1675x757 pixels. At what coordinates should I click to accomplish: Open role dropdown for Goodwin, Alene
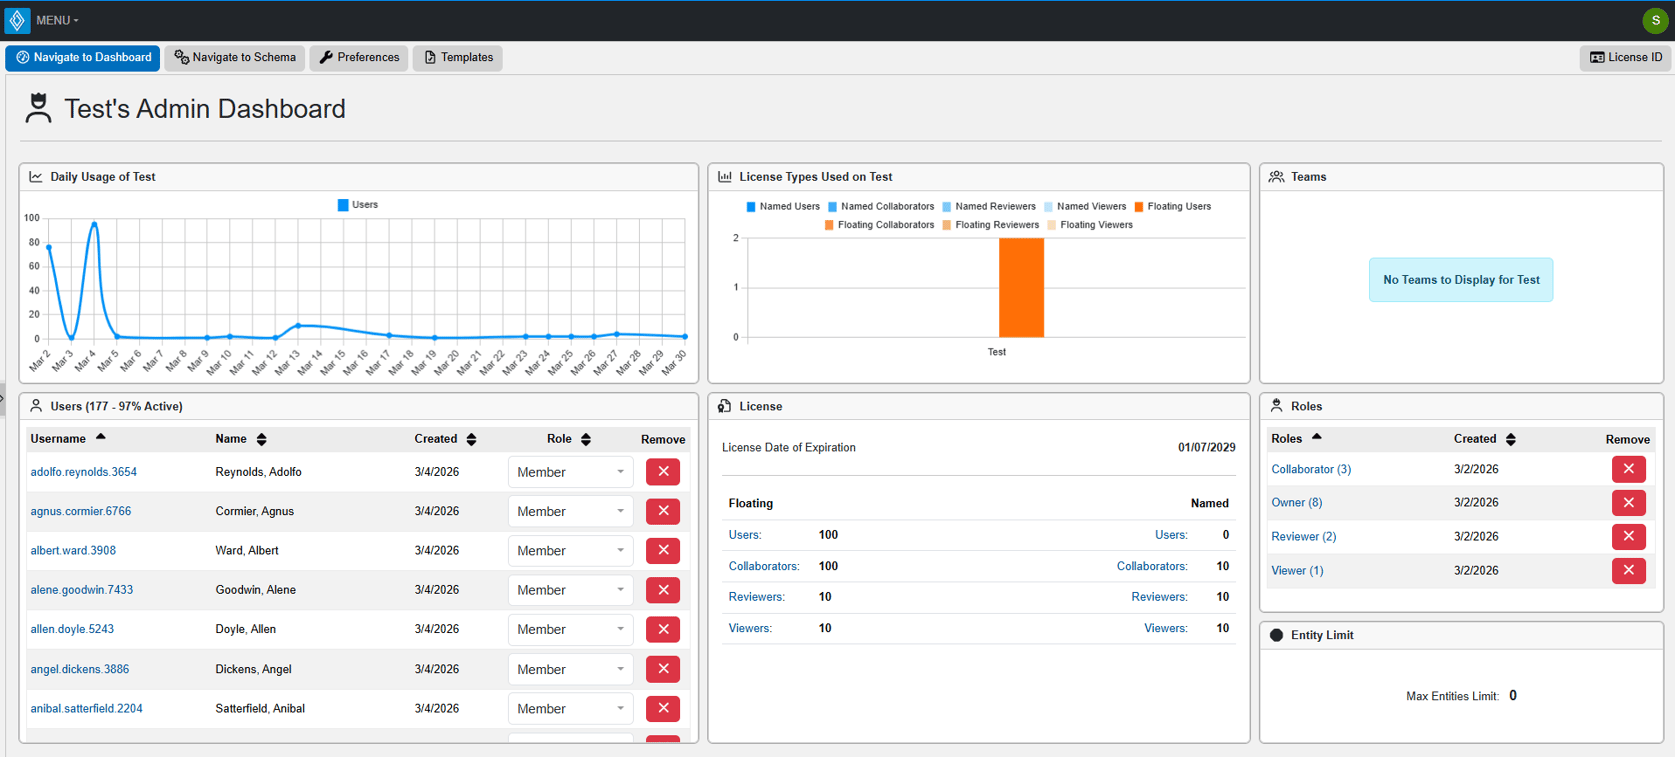(570, 590)
